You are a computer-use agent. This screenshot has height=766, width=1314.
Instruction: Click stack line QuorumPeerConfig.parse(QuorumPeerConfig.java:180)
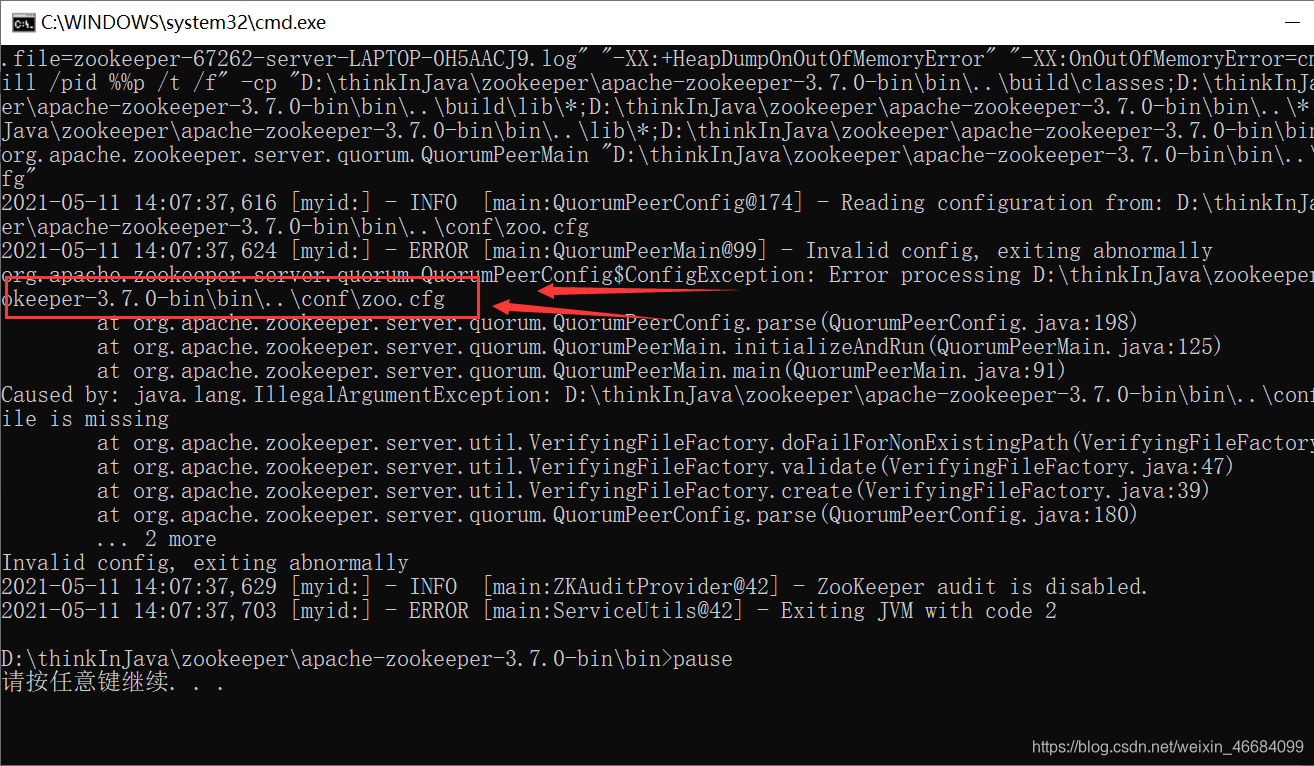click(618, 515)
